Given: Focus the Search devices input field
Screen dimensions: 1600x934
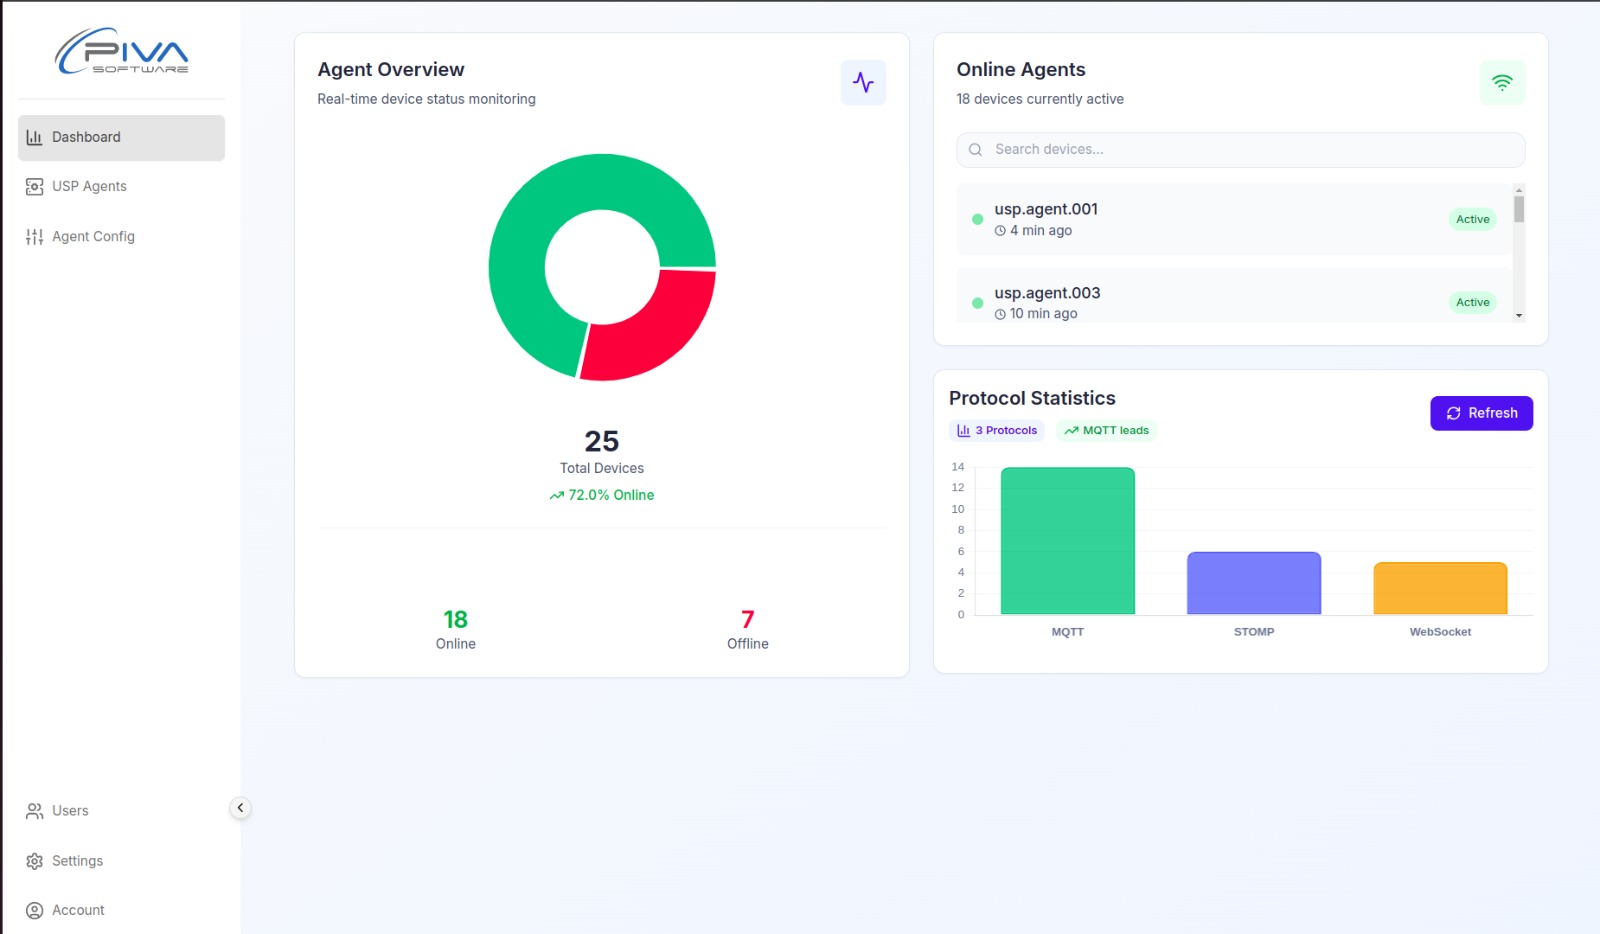Looking at the screenshot, I should pos(1240,150).
